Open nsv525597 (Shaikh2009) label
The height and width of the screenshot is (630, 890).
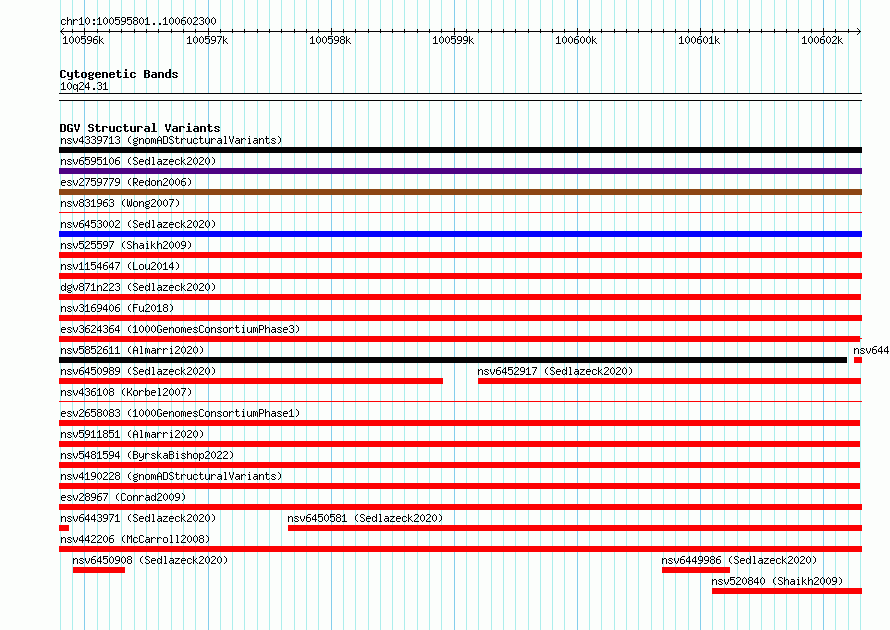pos(126,245)
